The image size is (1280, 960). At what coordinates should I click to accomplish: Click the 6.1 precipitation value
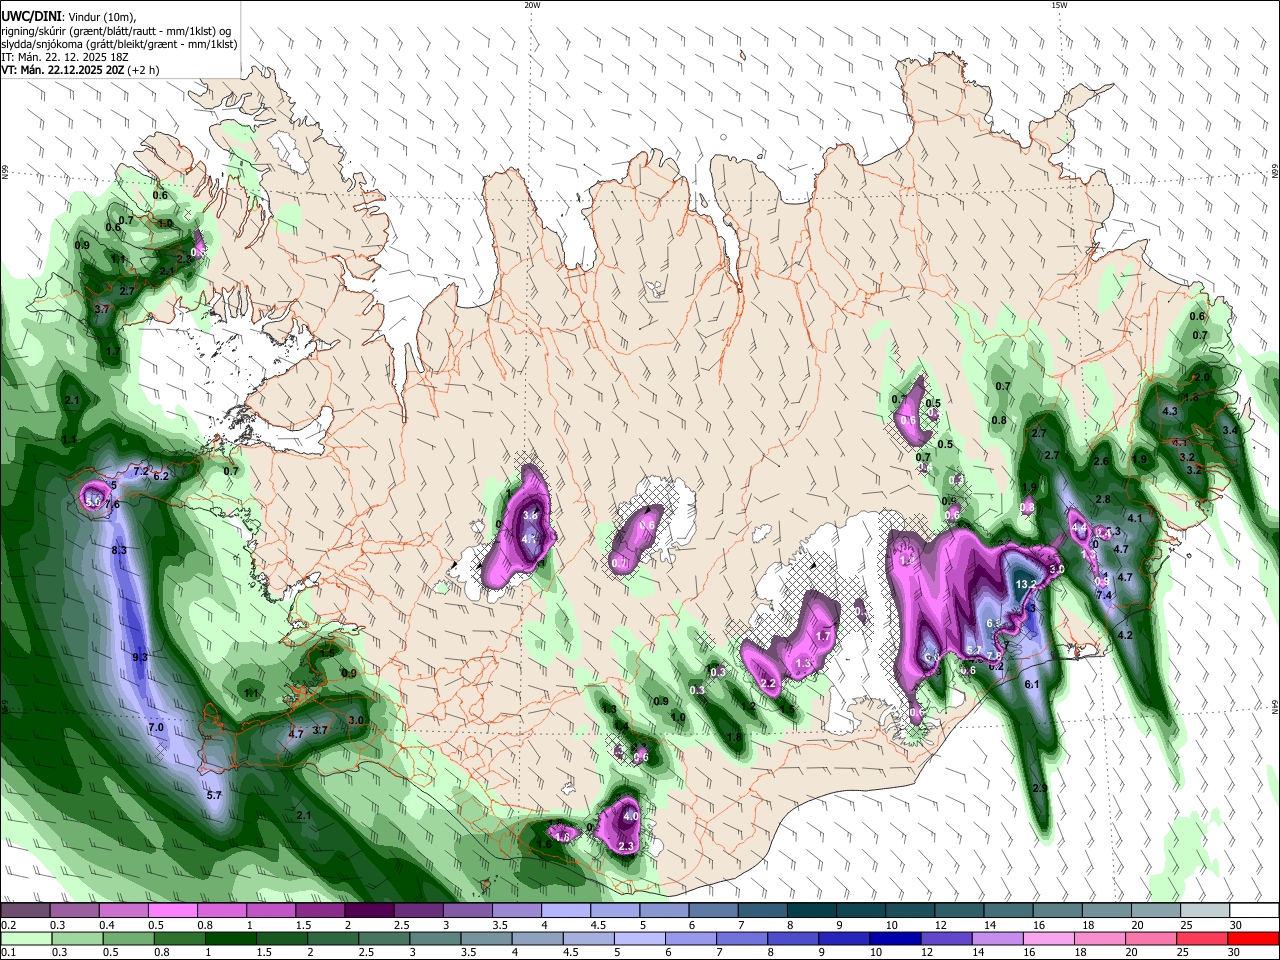coord(1033,684)
